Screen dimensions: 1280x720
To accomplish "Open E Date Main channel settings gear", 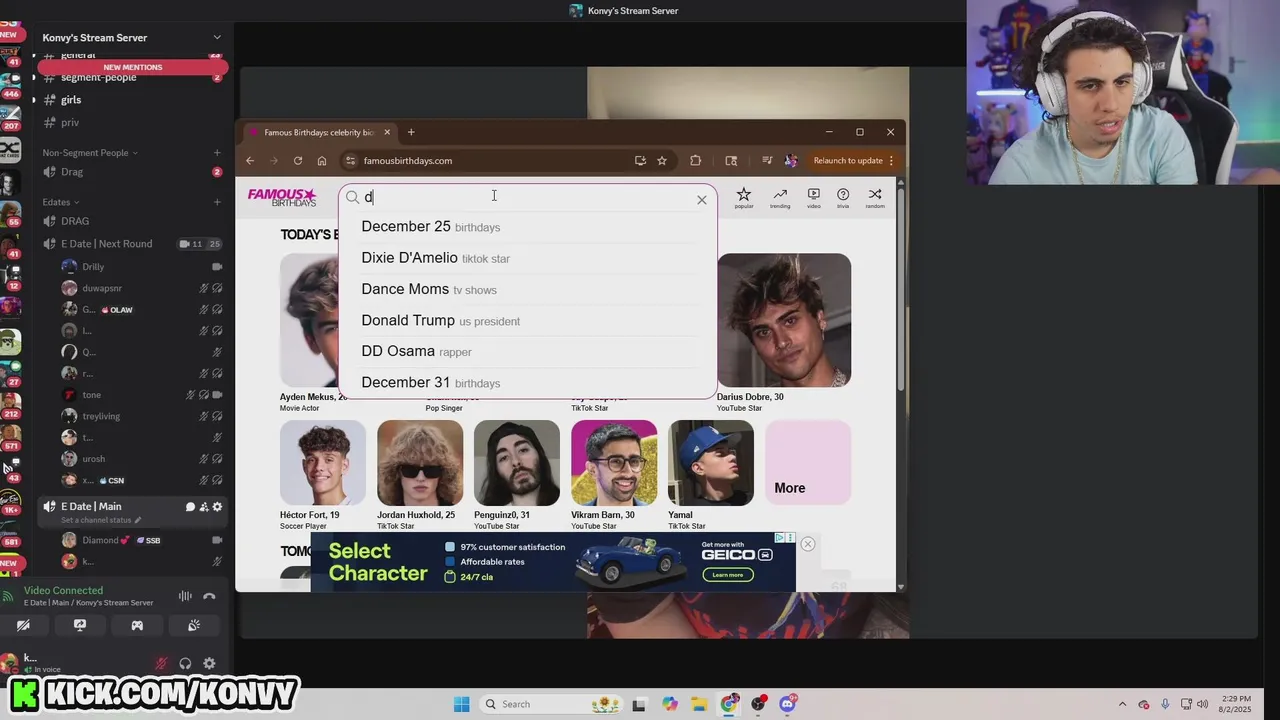I will click(x=217, y=507).
